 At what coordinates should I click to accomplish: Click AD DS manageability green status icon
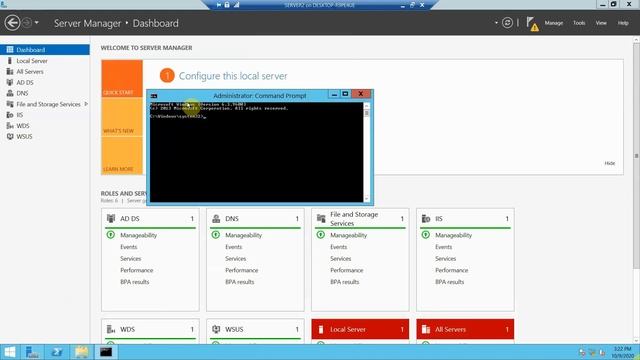click(111, 235)
